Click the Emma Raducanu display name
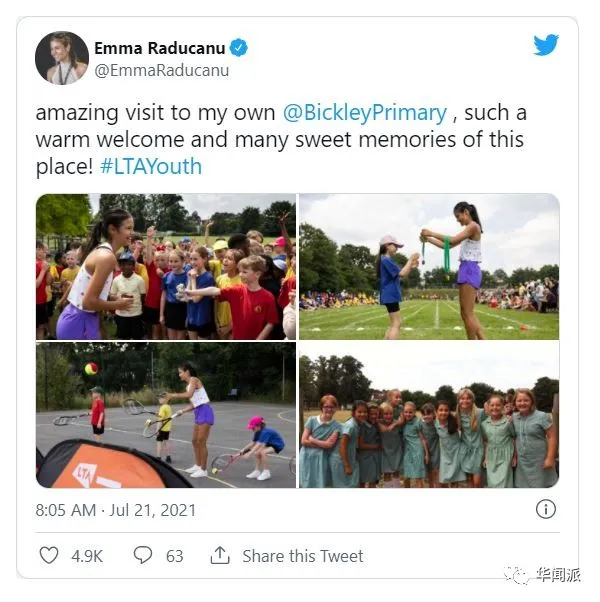Image resolution: width=600 pixels, height=602 pixels. click(x=160, y=48)
